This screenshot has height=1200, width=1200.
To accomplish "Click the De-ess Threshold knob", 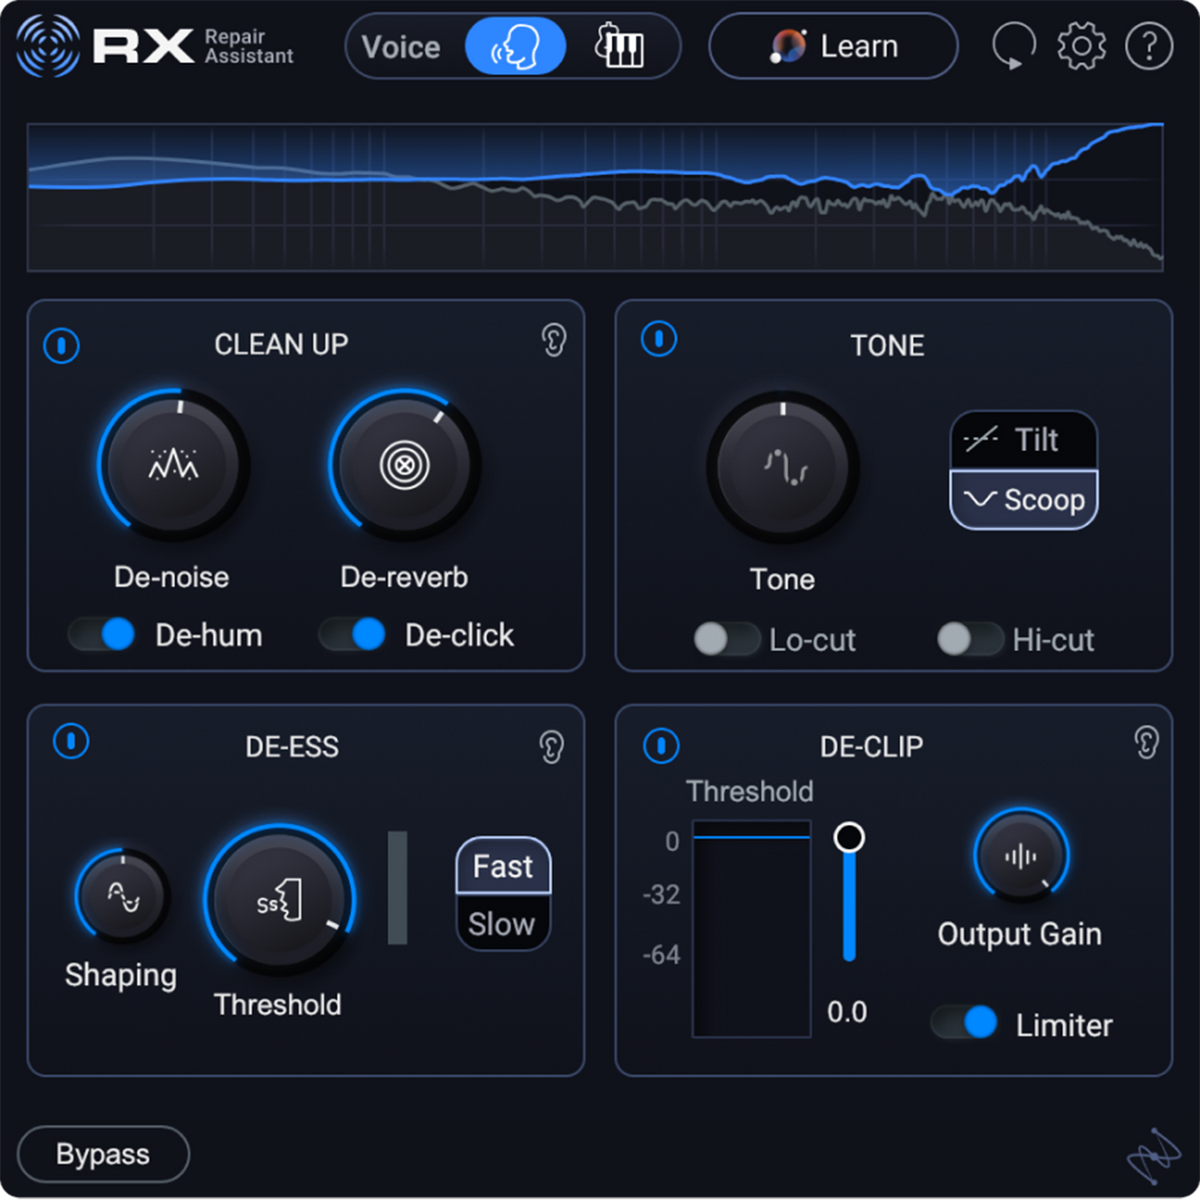I will tap(281, 900).
